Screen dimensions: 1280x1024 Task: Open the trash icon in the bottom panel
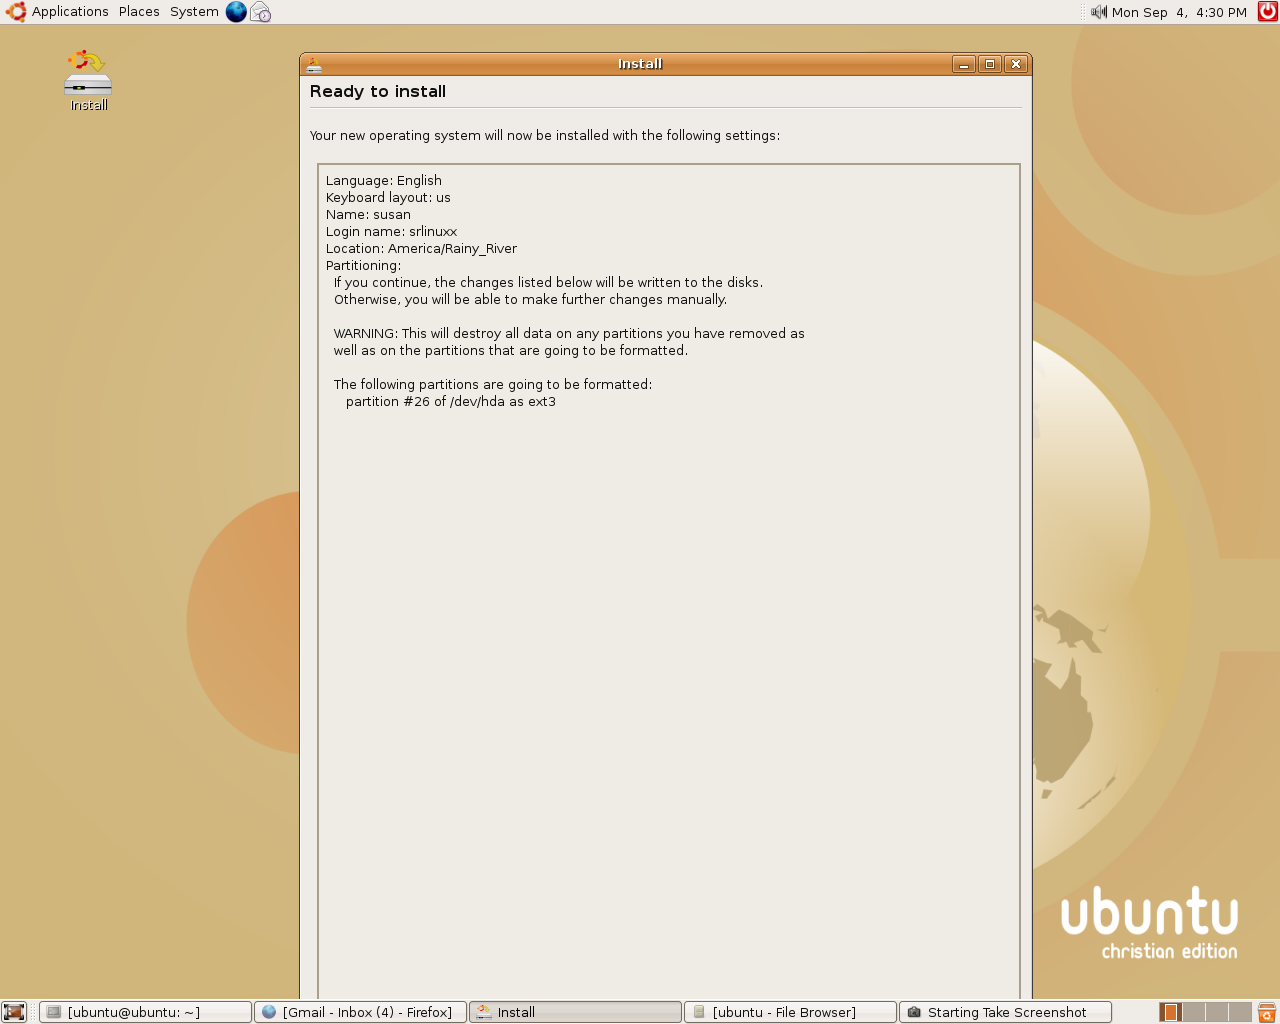tap(1267, 1012)
